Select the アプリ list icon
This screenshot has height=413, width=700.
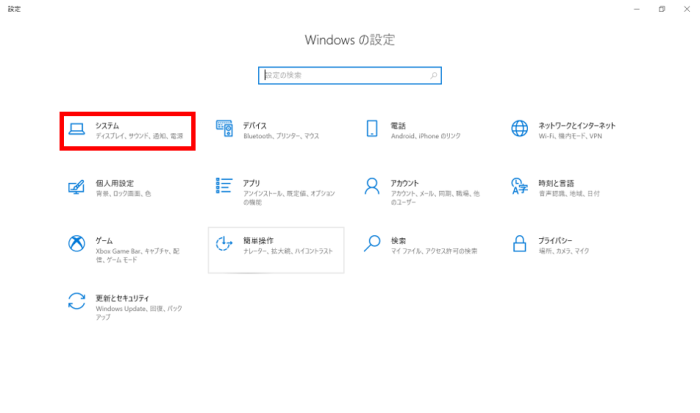(x=224, y=187)
